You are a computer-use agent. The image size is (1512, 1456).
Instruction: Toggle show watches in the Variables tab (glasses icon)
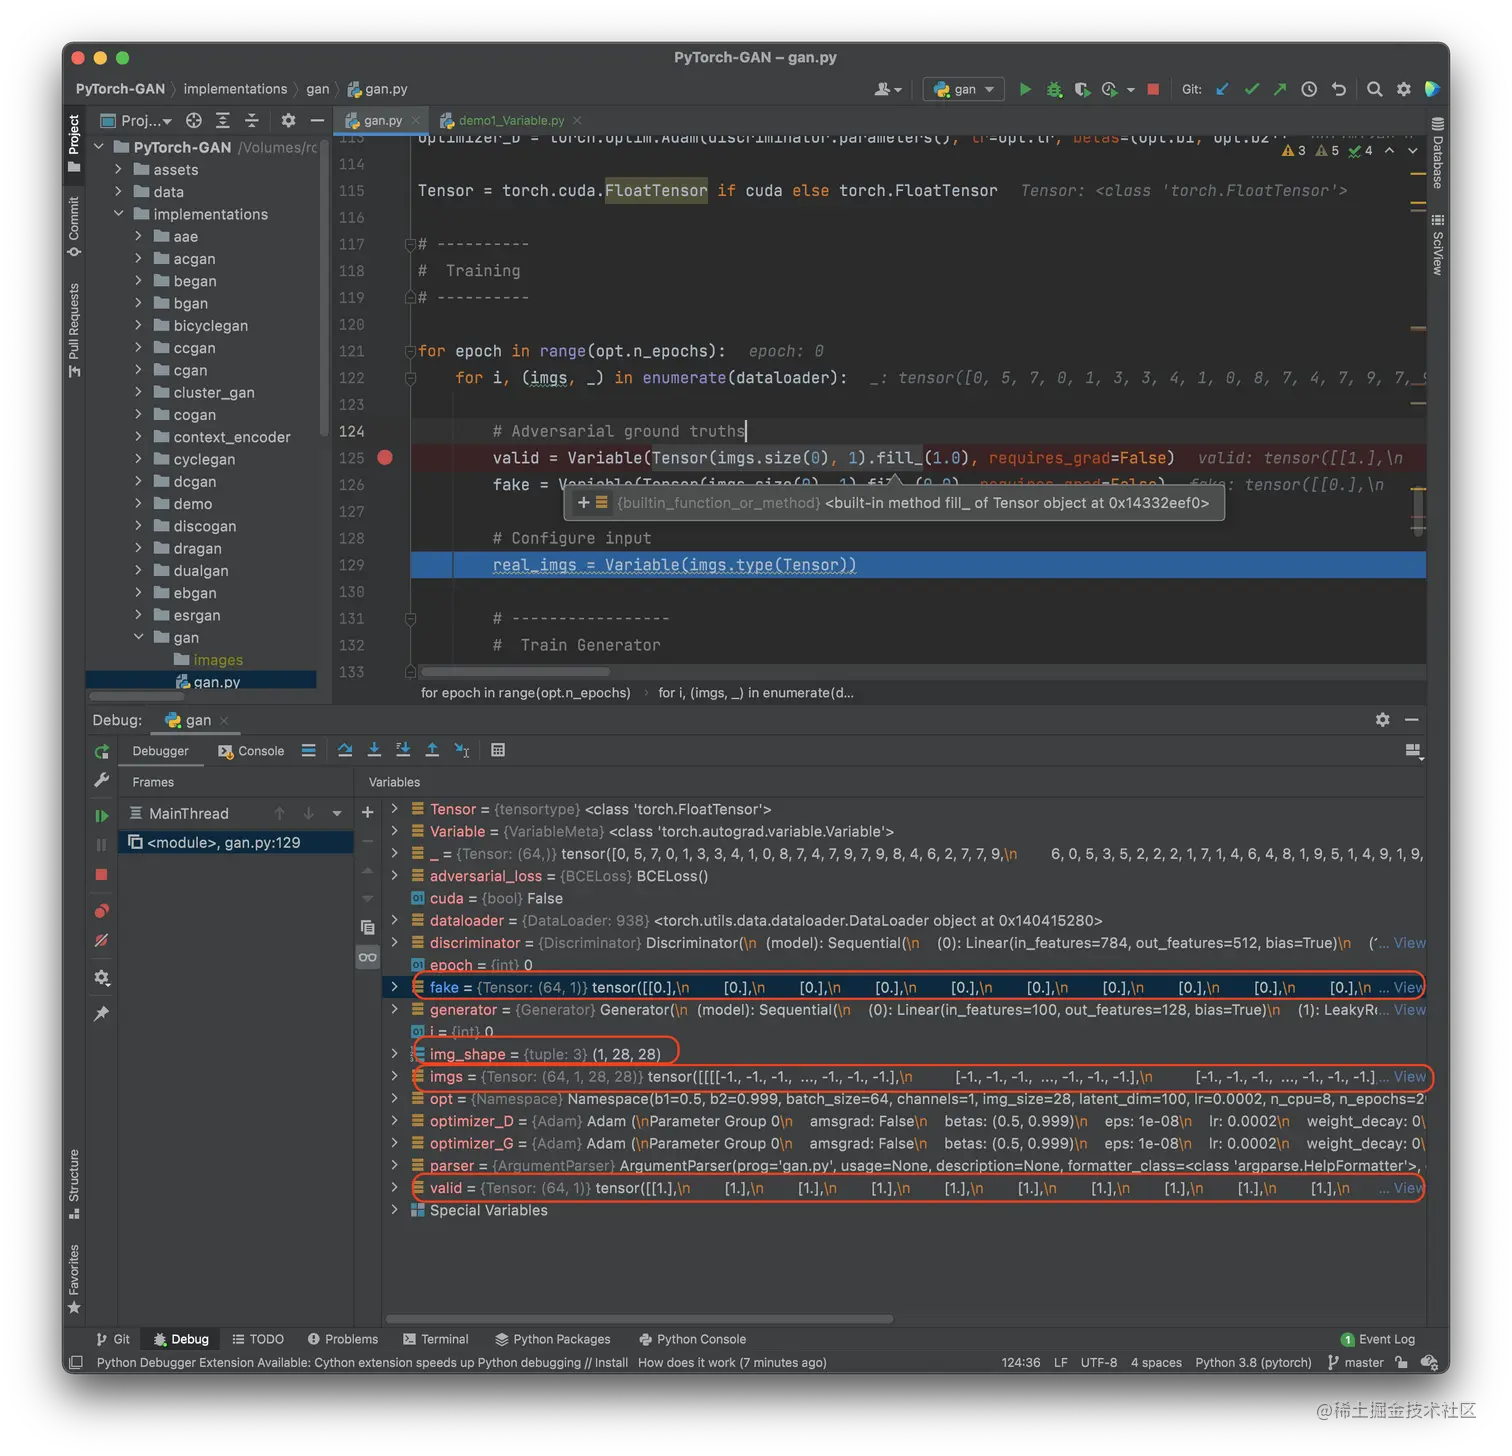(x=368, y=957)
